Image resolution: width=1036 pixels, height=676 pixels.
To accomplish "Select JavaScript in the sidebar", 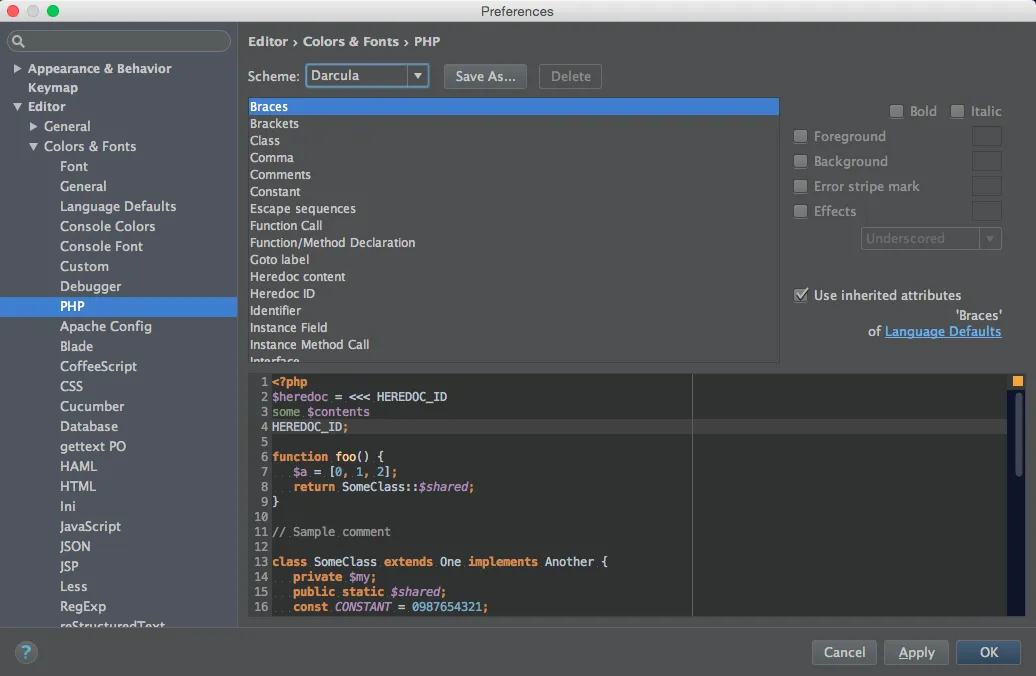I will tap(90, 526).
